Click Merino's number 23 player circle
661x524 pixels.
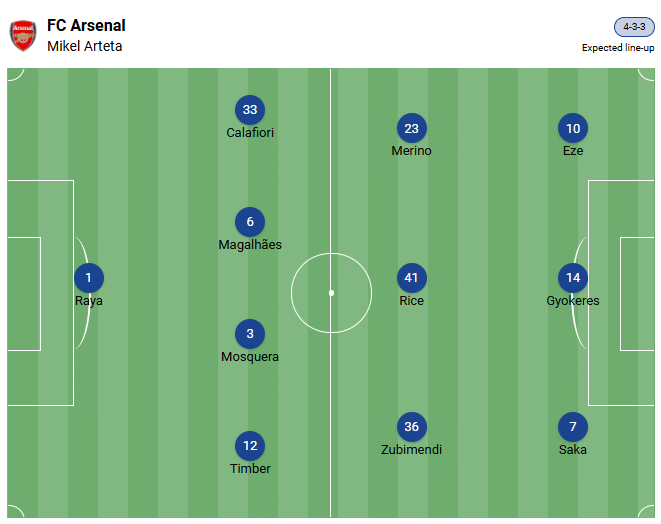pos(411,128)
